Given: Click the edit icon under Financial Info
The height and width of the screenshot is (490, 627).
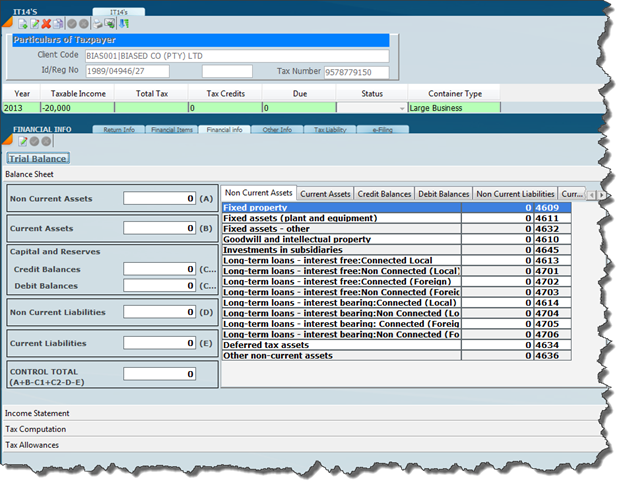Looking at the screenshot, I should click(21, 142).
